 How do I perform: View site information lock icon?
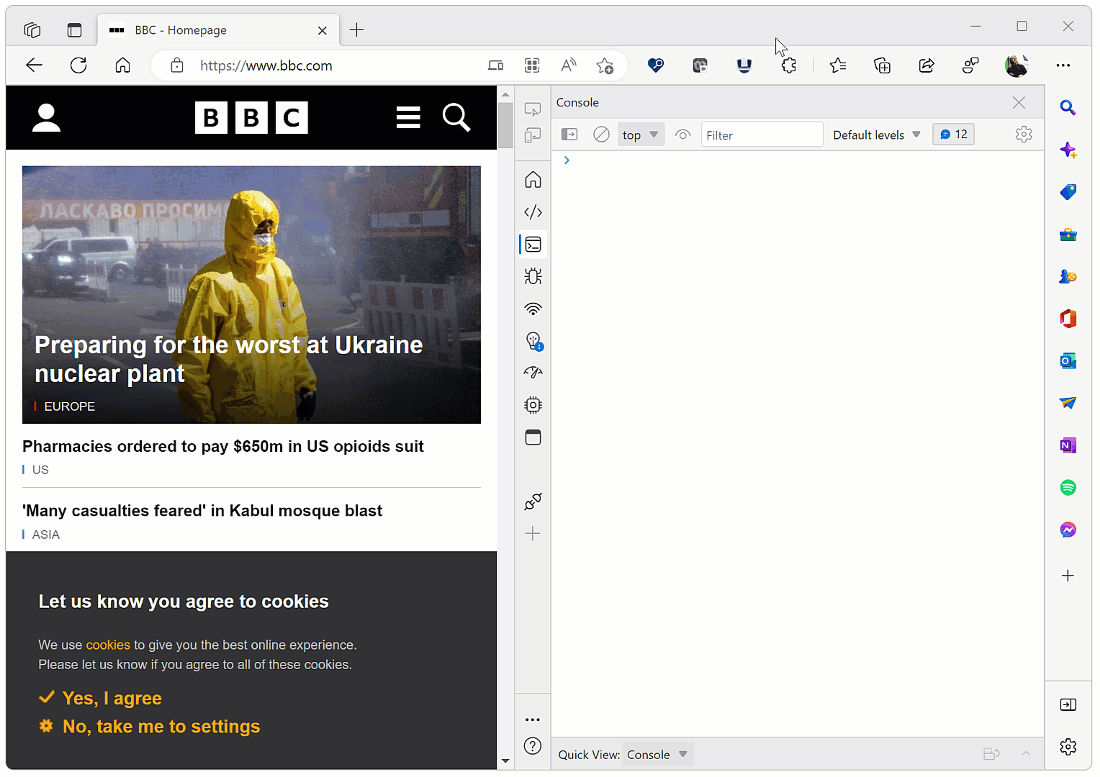177,65
